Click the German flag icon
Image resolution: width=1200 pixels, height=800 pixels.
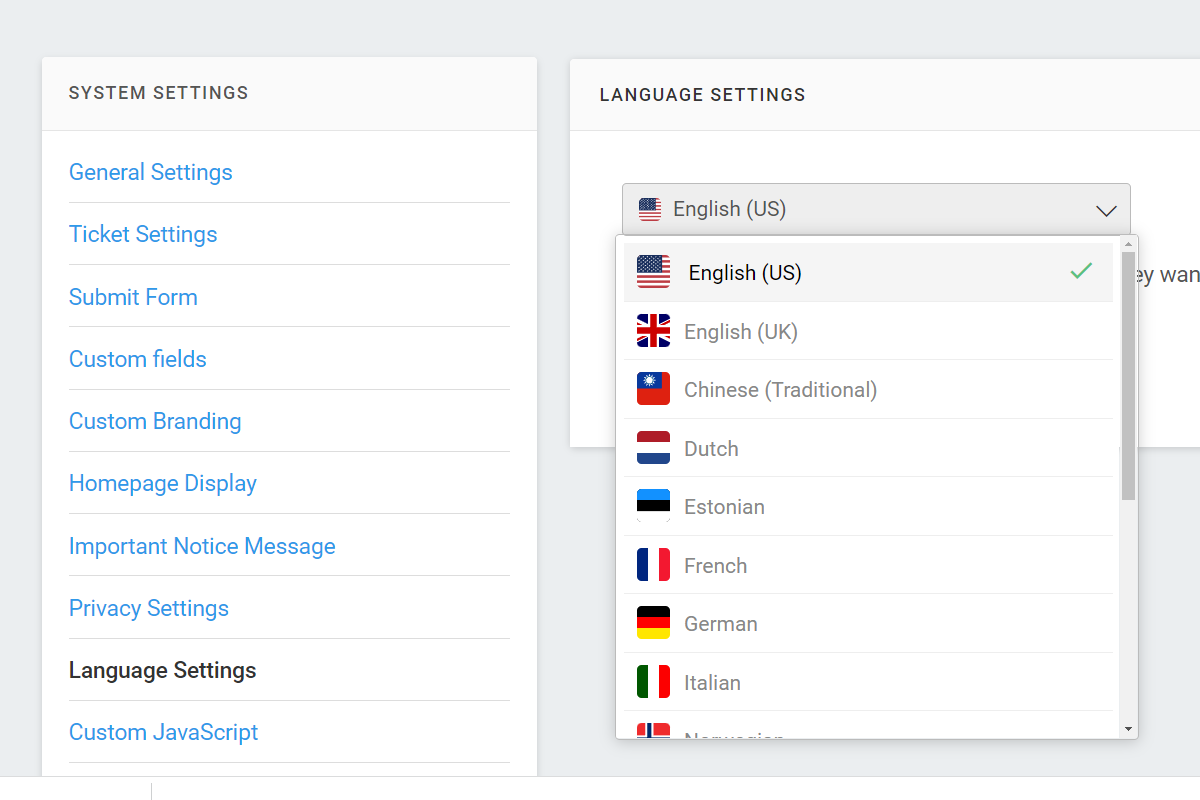pos(653,623)
